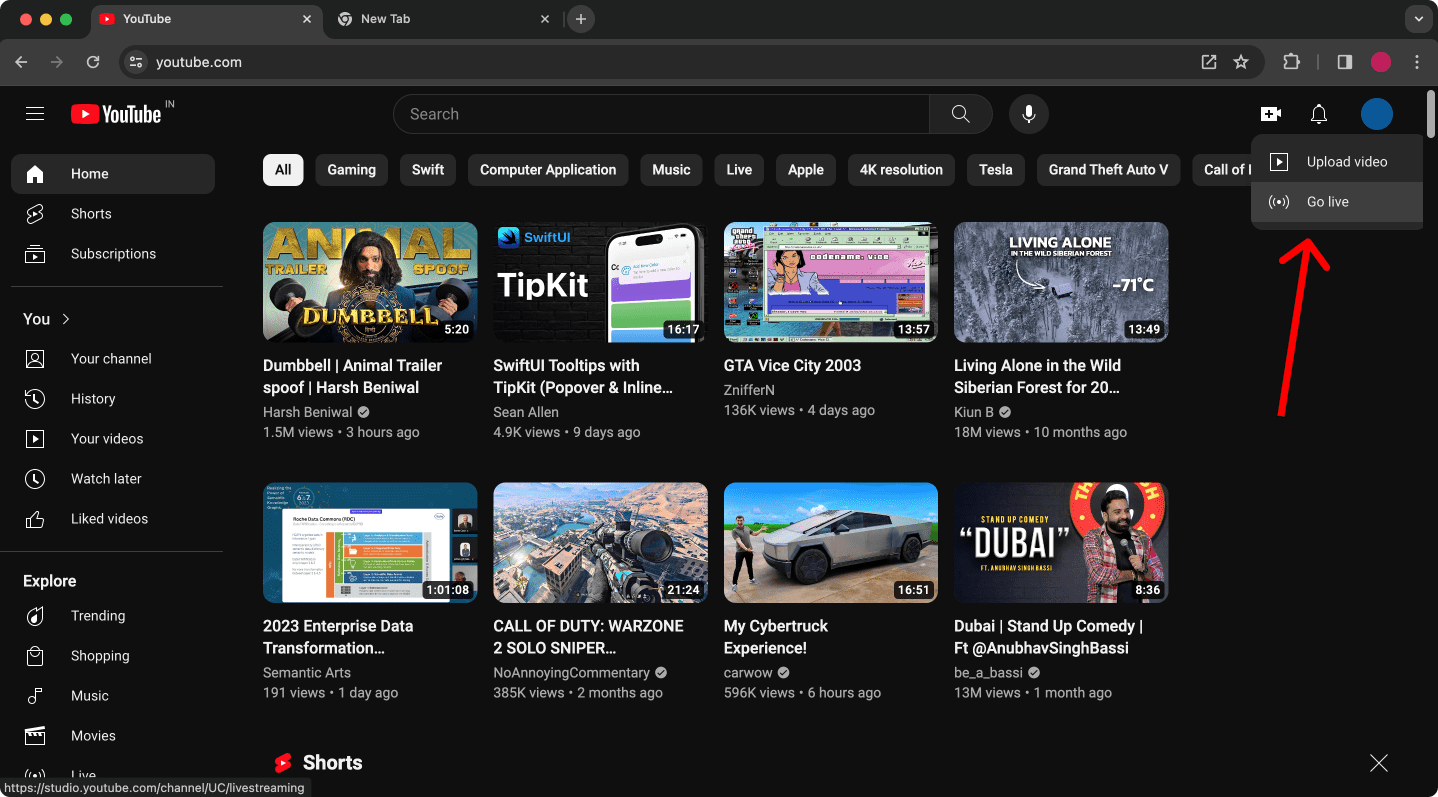This screenshot has width=1438, height=797.
Task: Open the Trending page icon
Action: (x=34, y=615)
